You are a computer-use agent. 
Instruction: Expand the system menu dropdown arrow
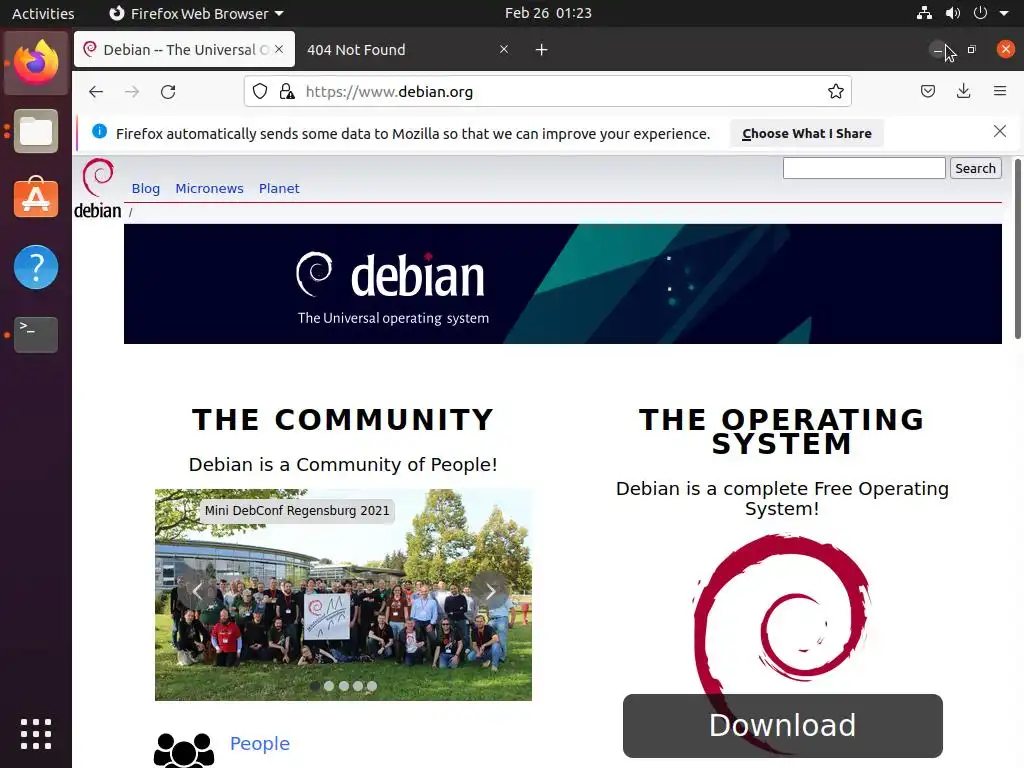click(x=1004, y=13)
